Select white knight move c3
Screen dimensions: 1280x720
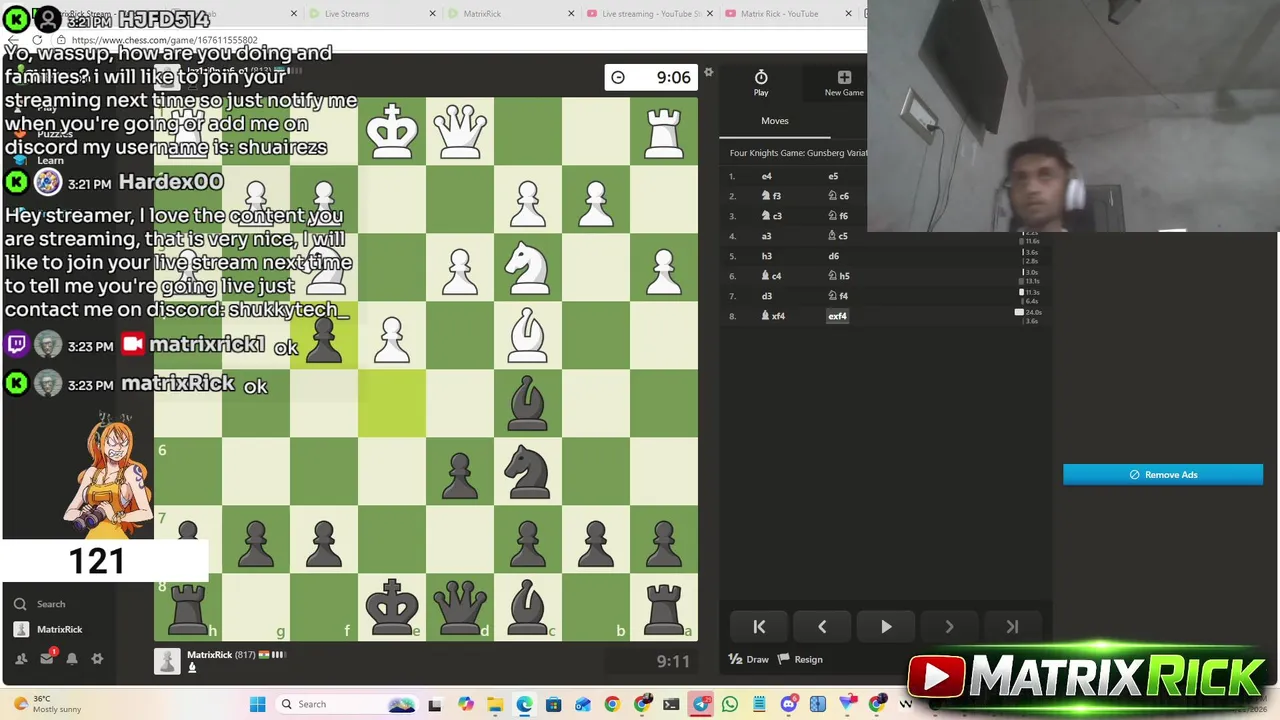click(772, 216)
